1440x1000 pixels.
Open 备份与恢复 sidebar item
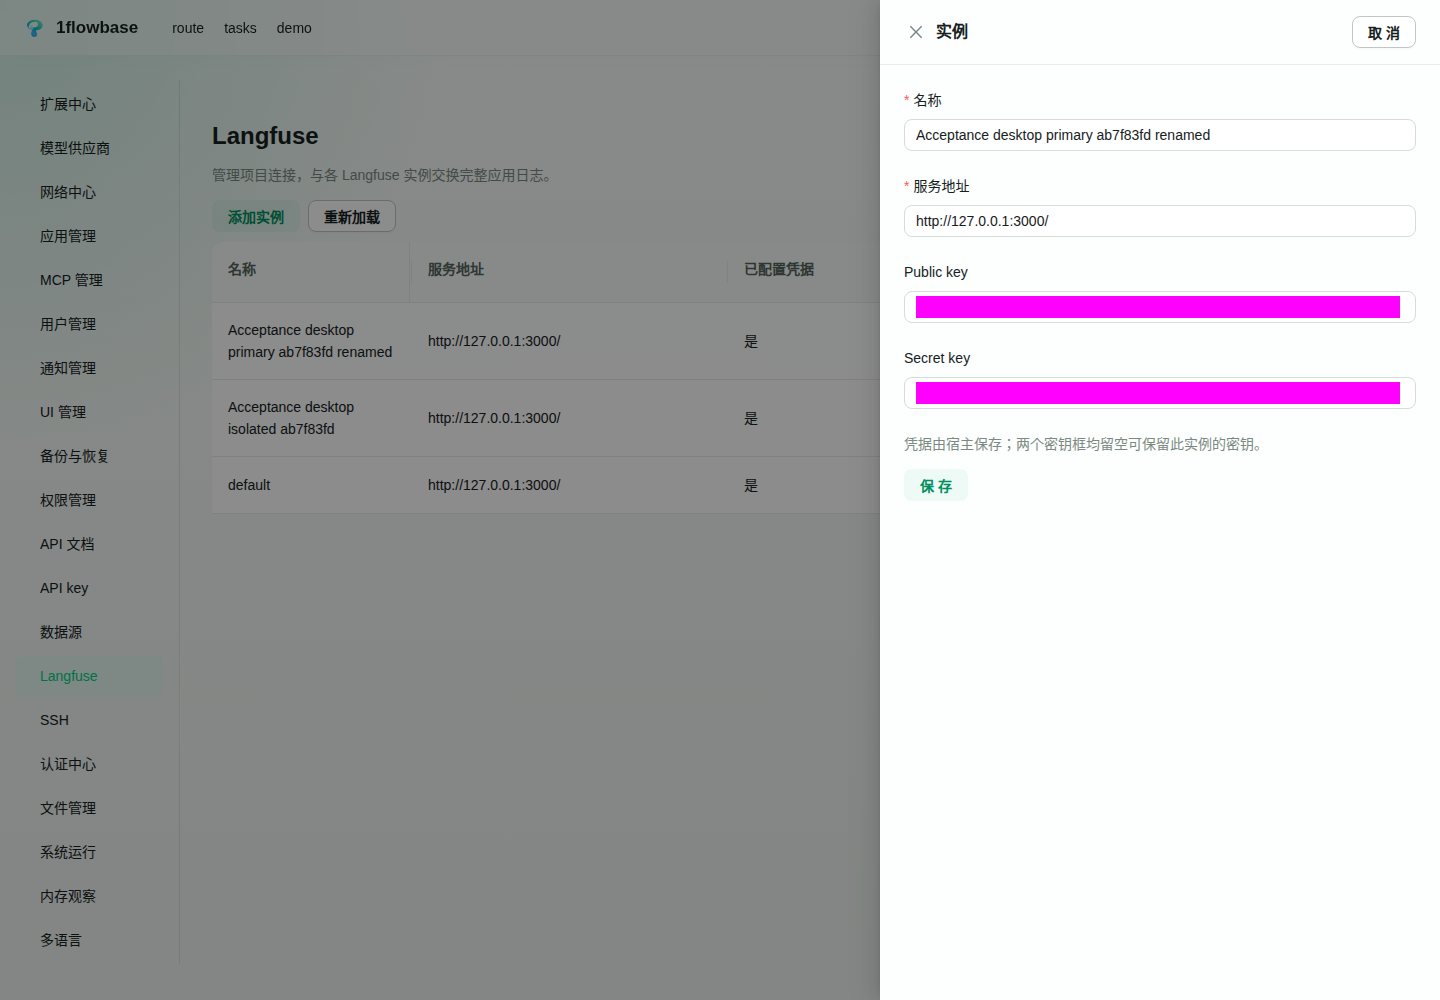90,456
